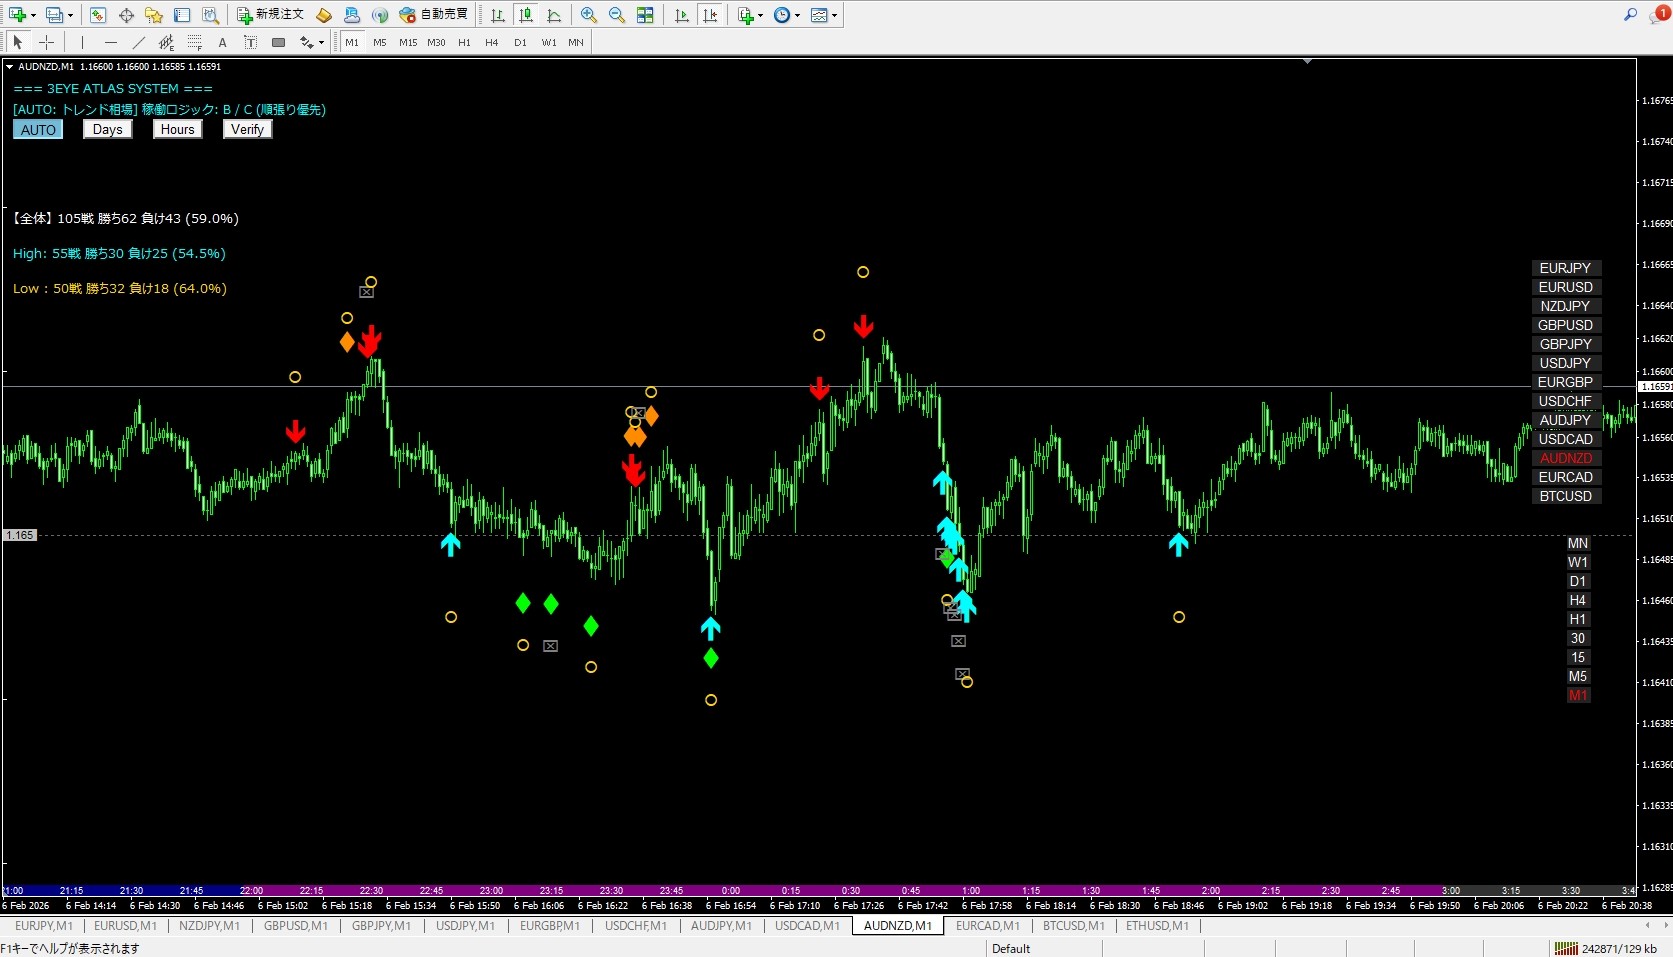Enable candlestick chart display mode

pos(526,15)
